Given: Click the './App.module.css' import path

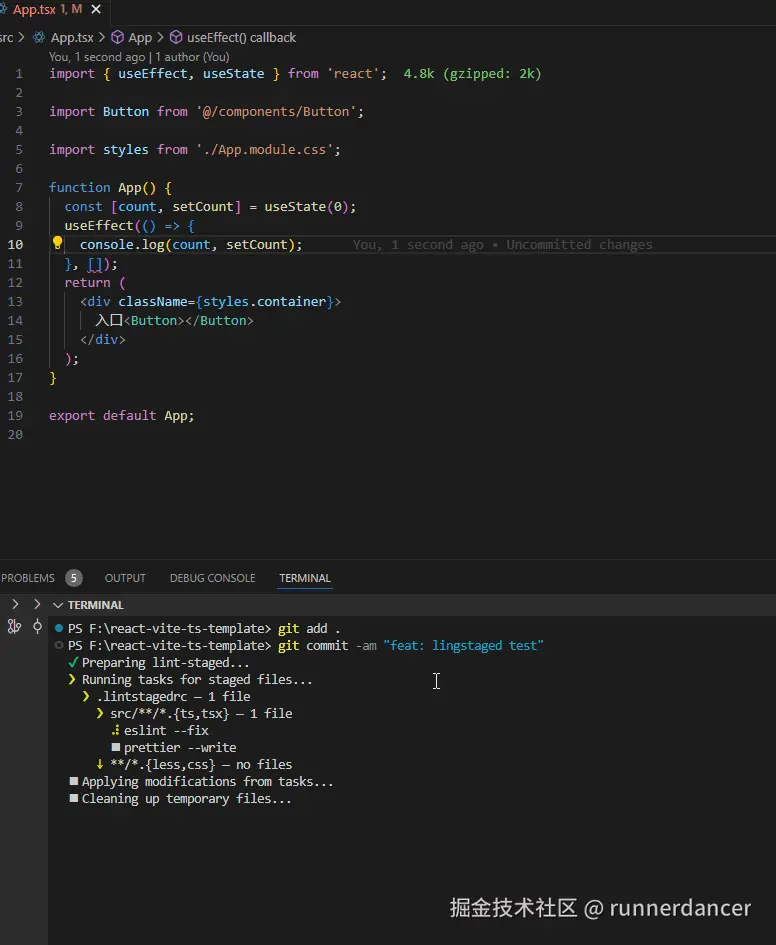Looking at the screenshot, I should pos(268,149).
